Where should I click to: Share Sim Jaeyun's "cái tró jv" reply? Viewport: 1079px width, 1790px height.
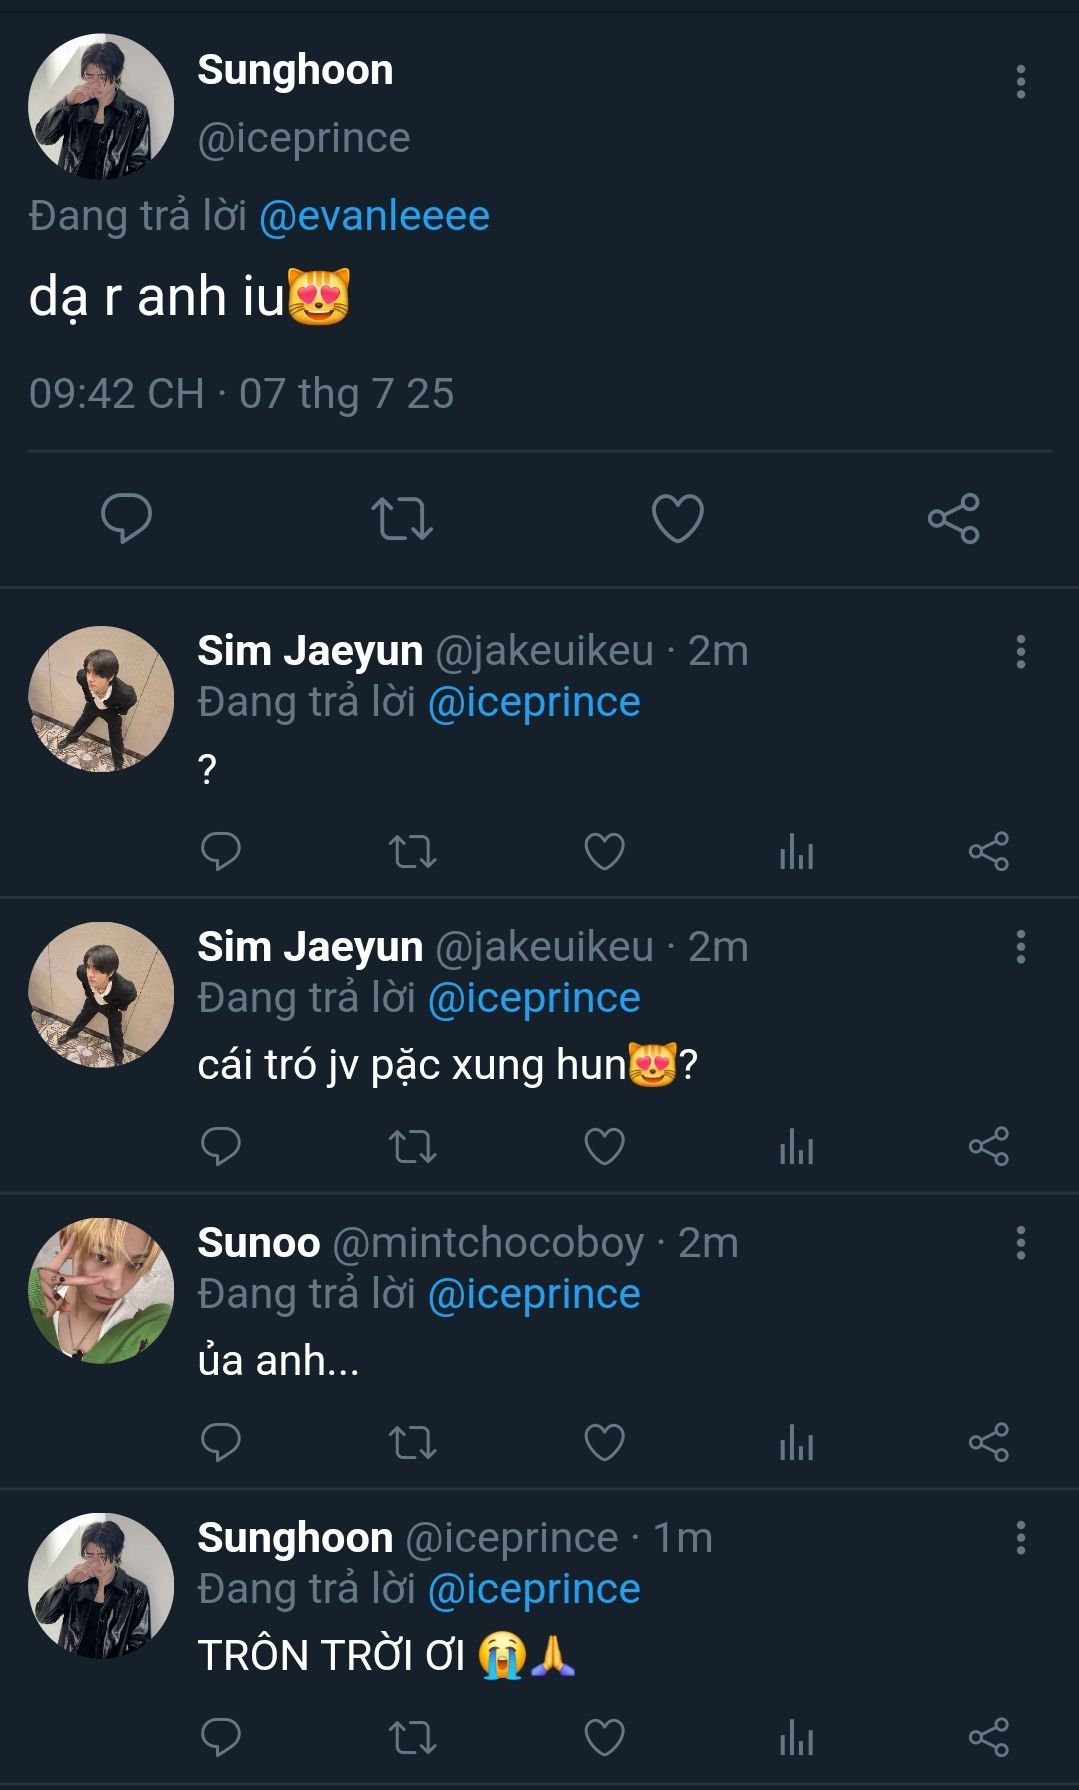(x=988, y=1147)
